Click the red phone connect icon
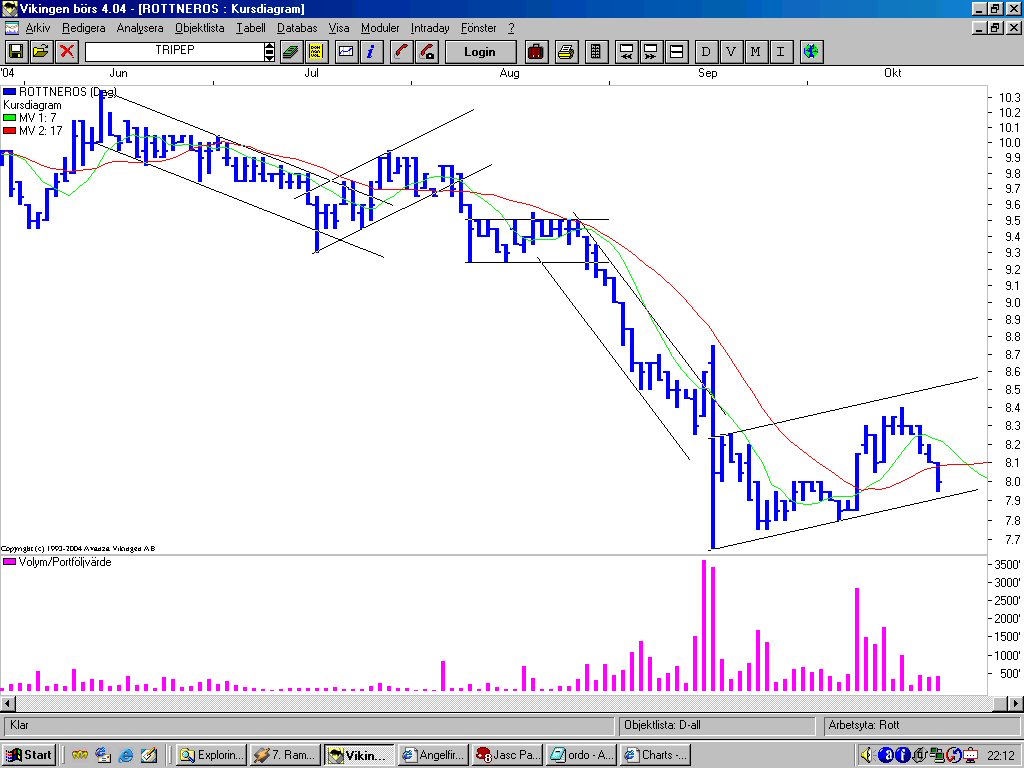 click(x=401, y=52)
